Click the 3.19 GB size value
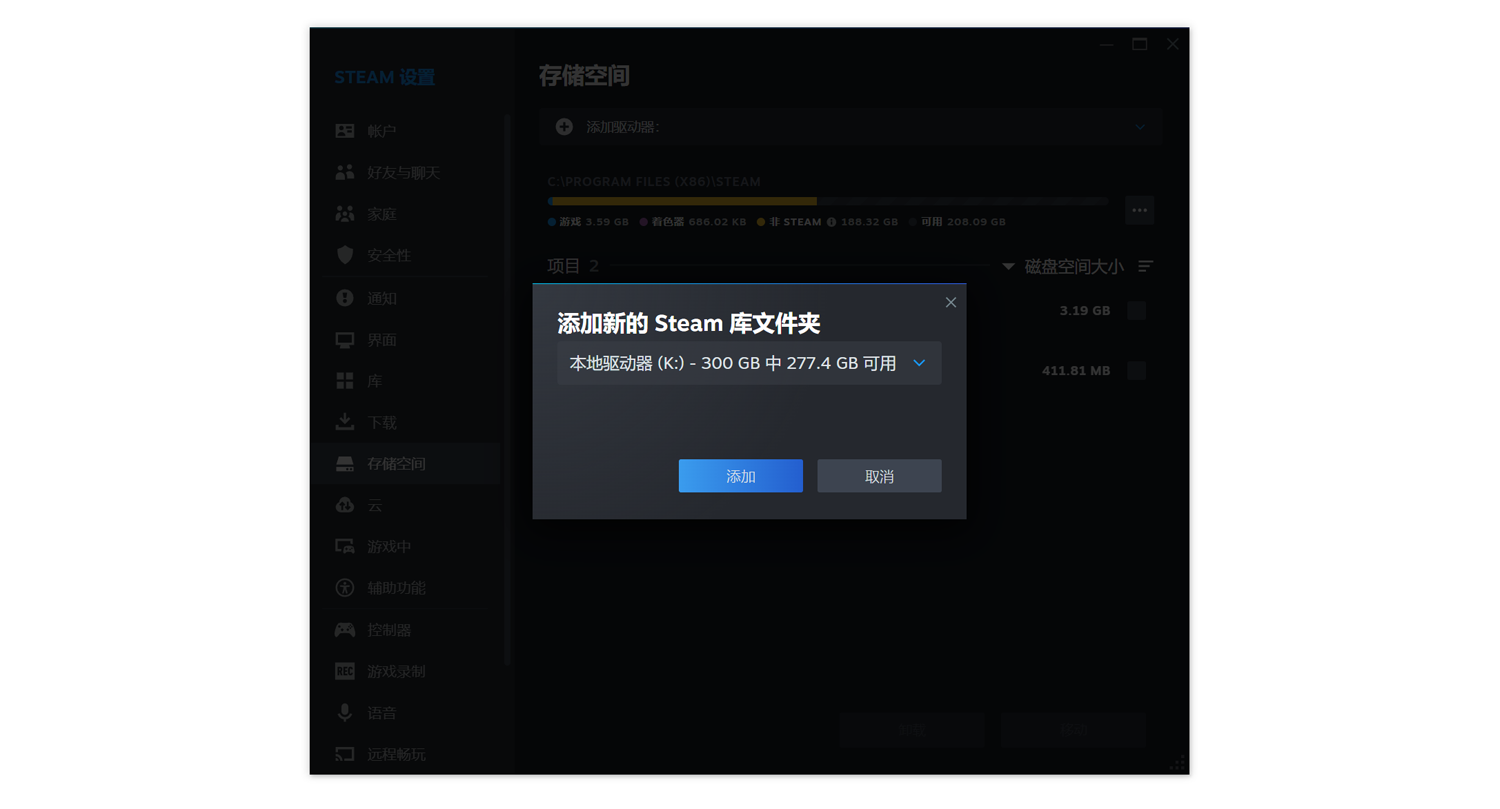 1085,311
